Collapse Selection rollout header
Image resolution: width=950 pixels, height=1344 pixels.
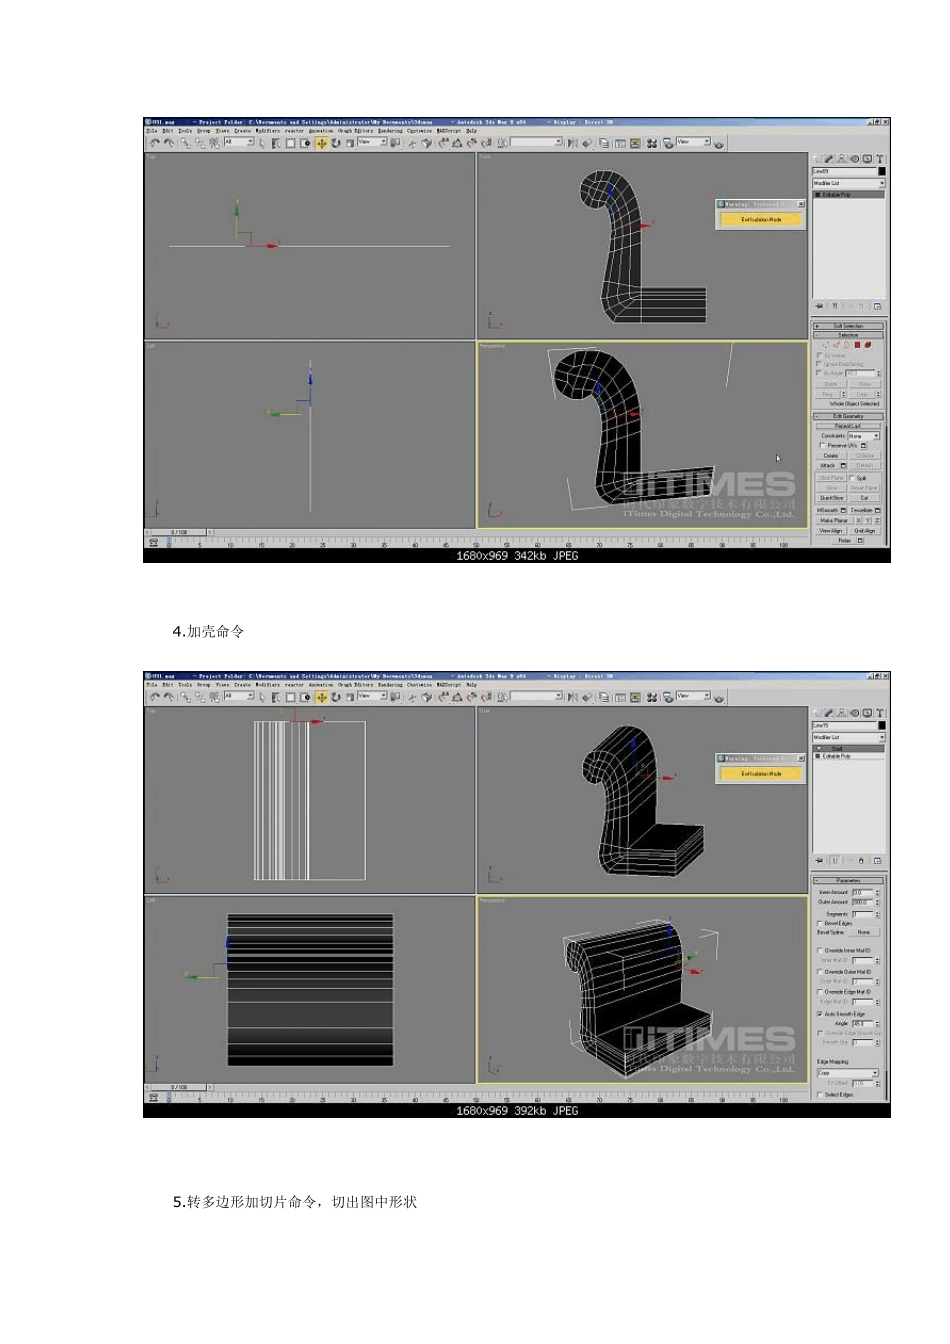pos(848,335)
